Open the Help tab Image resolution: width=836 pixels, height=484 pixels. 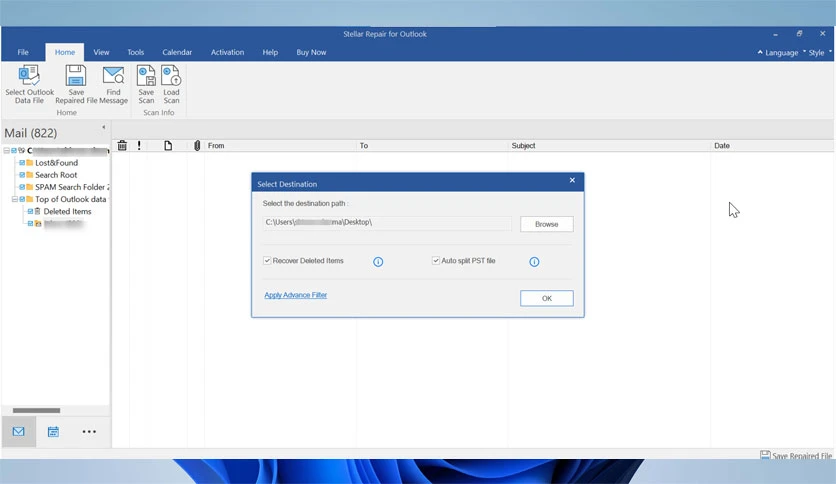click(x=270, y=52)
